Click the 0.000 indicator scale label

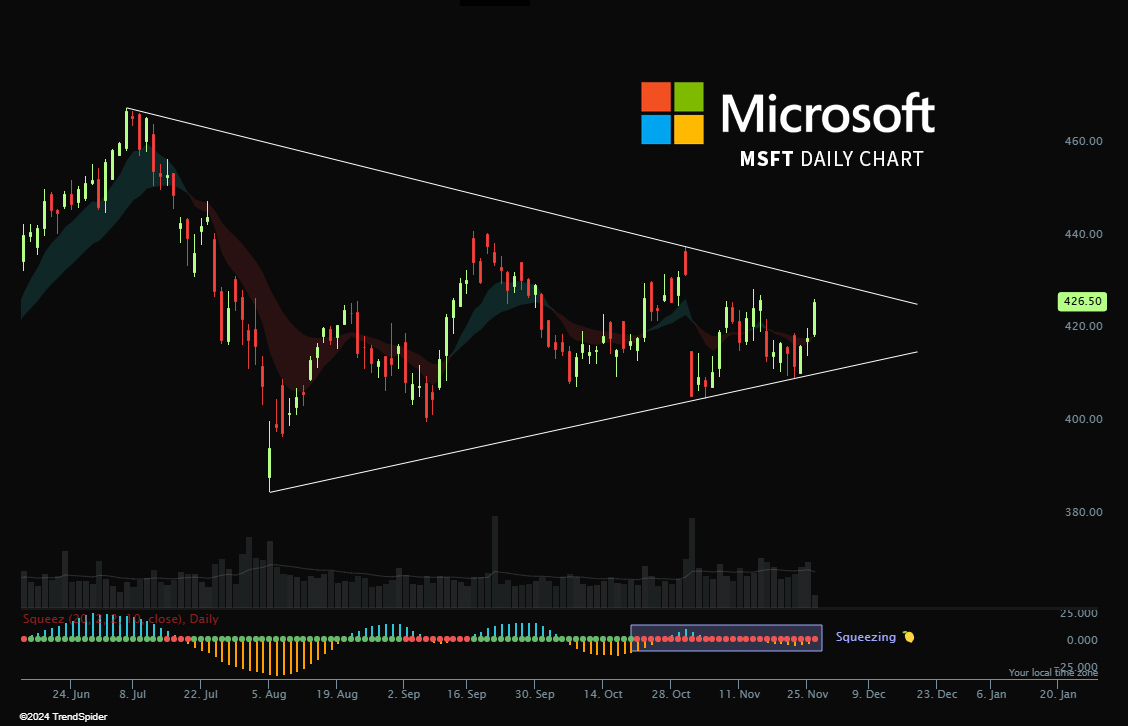(1082, 640)
